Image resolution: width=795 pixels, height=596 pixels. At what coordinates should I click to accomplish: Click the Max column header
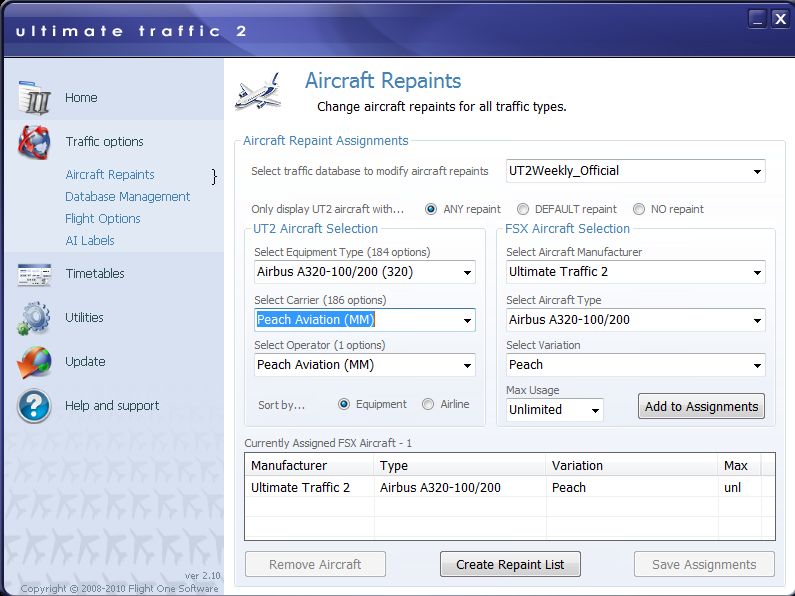[x=740, y=465]
